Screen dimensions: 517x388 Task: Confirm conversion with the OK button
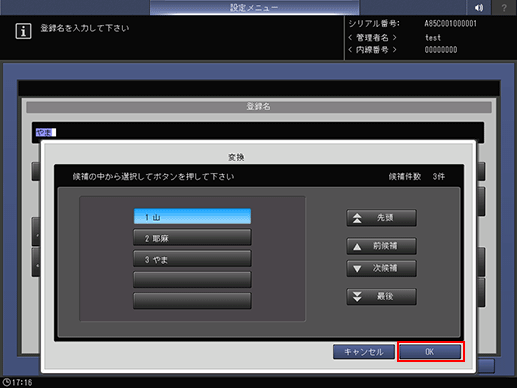(430, 352)
